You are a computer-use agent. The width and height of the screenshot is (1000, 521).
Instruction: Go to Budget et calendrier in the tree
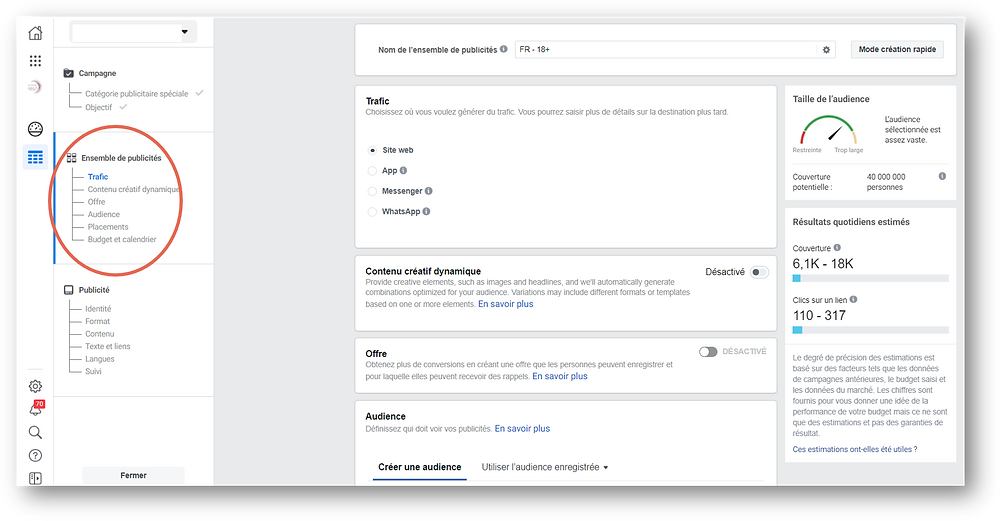122,240
